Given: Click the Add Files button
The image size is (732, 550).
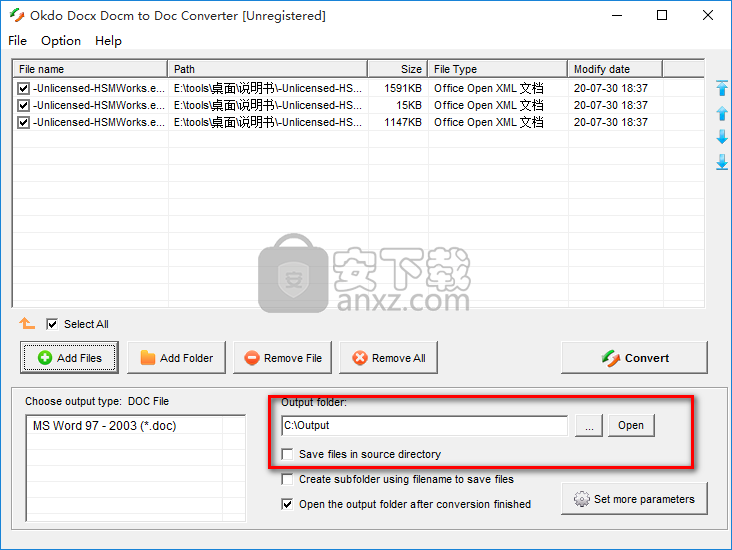Looking at the screenshot, I should [69, 358].
